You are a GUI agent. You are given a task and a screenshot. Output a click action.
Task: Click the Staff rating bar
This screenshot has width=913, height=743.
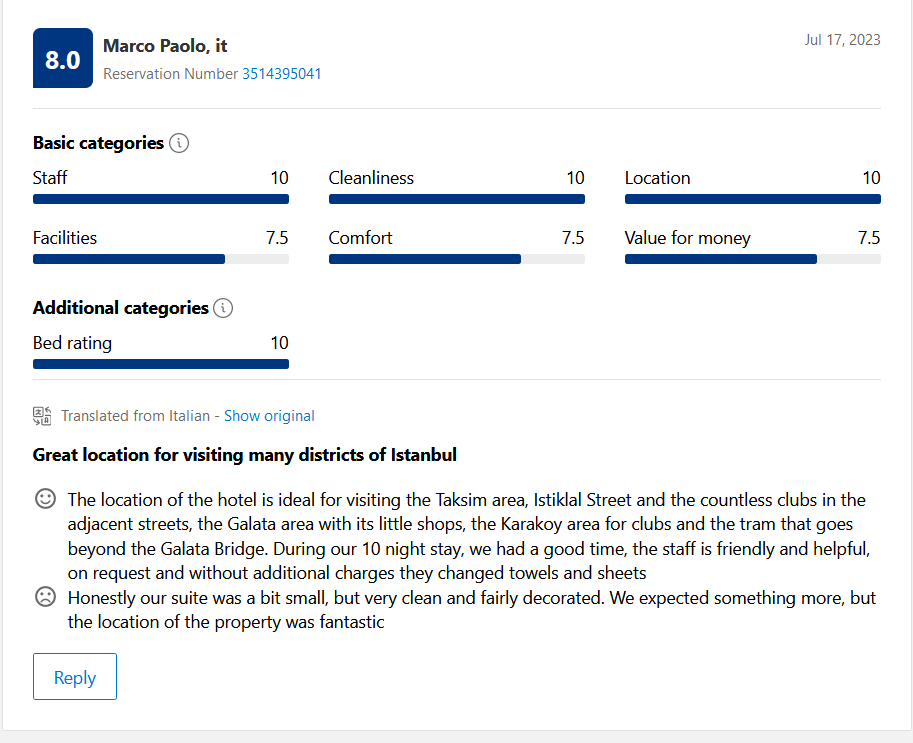tap(161, 199)
